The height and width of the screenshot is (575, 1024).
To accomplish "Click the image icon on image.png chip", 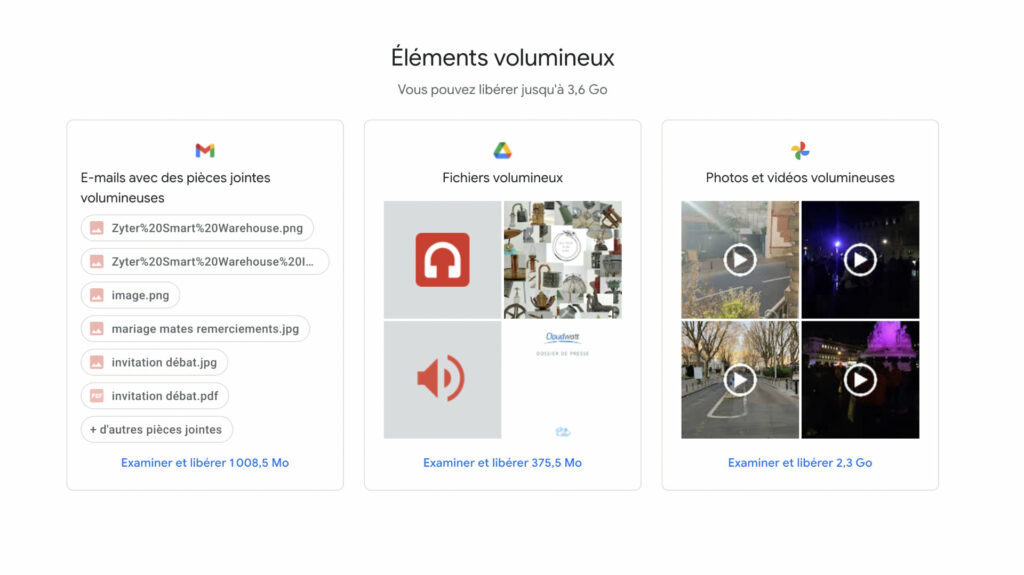I will (97, 295).
